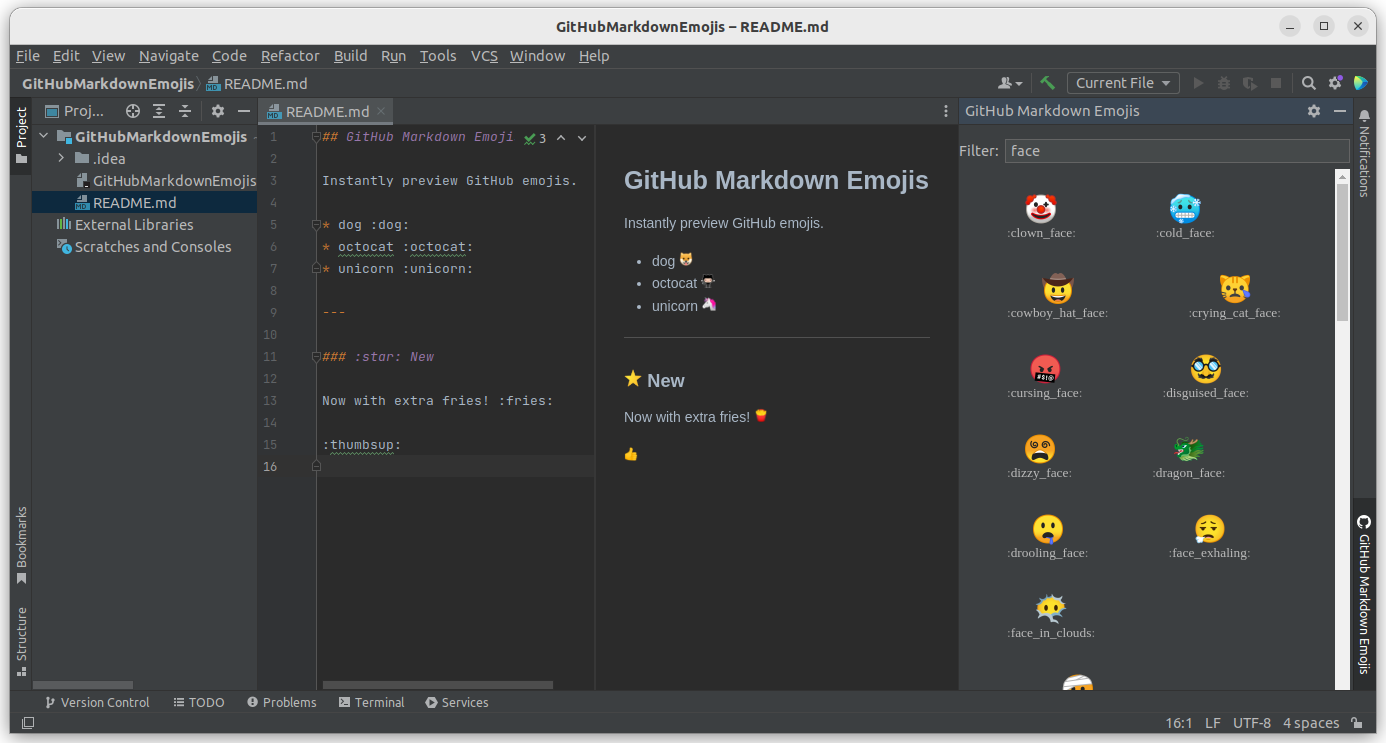Click the Stop square icon
1386x743 pixels.
pyautogui.click(x=1276, y=83)
